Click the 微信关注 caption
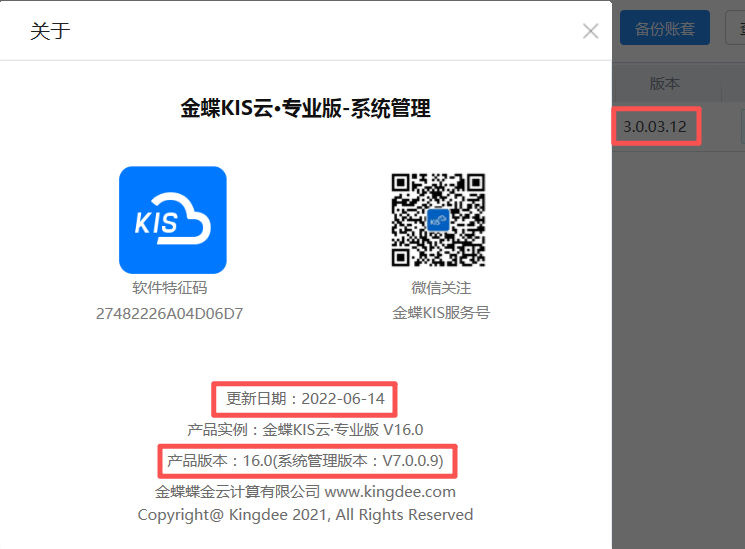The image size is (745, 549). point(440,289)
